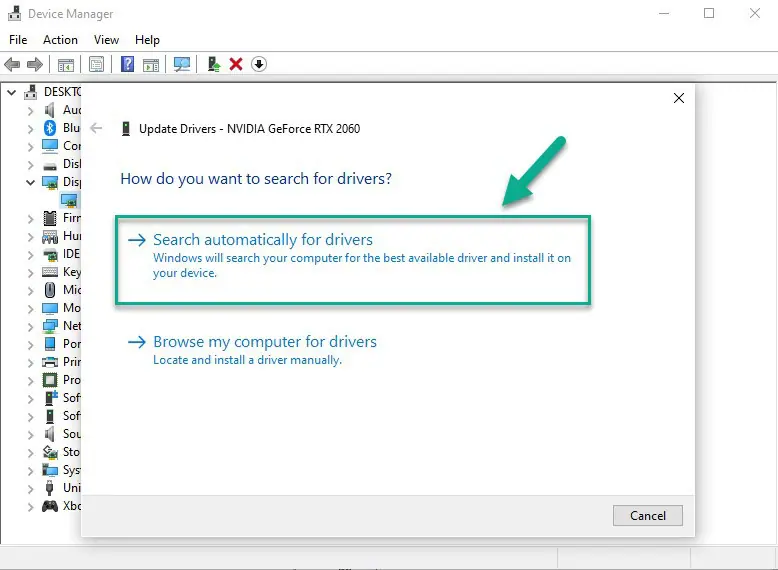Click the Action Pane toolbar icon

pos(151,64)
